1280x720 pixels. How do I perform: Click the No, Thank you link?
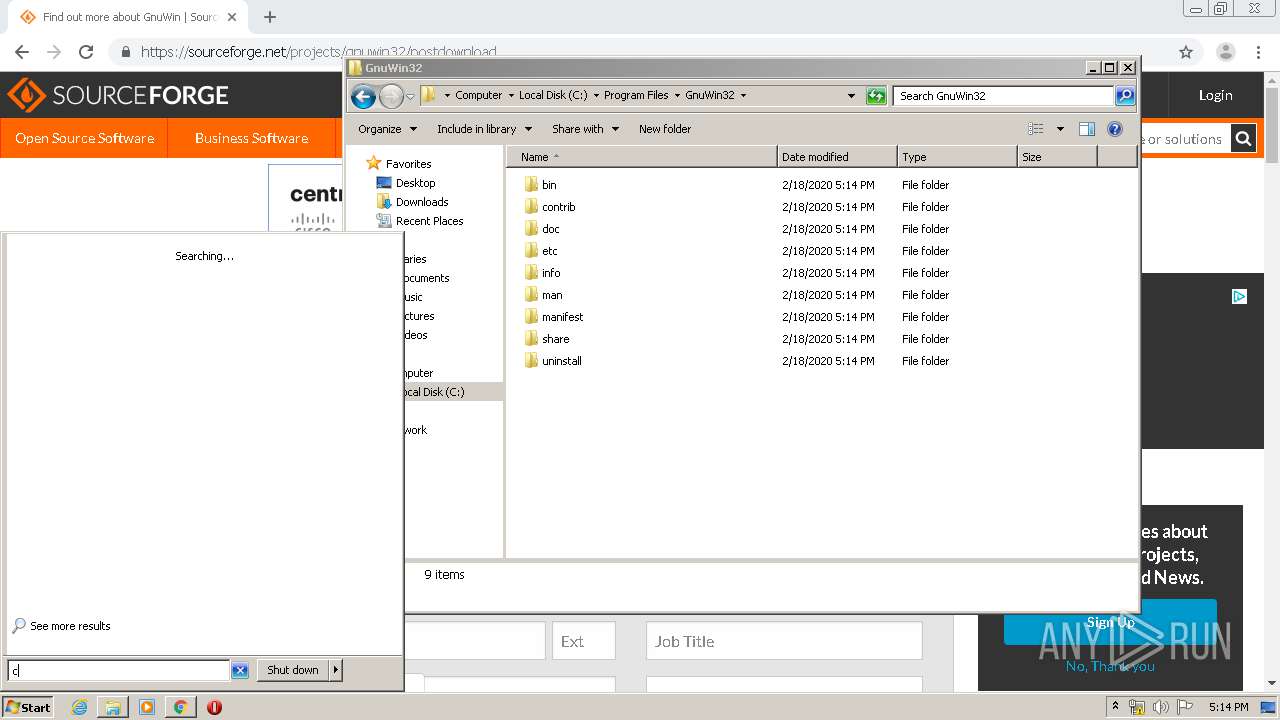[x=1110, y=666]
